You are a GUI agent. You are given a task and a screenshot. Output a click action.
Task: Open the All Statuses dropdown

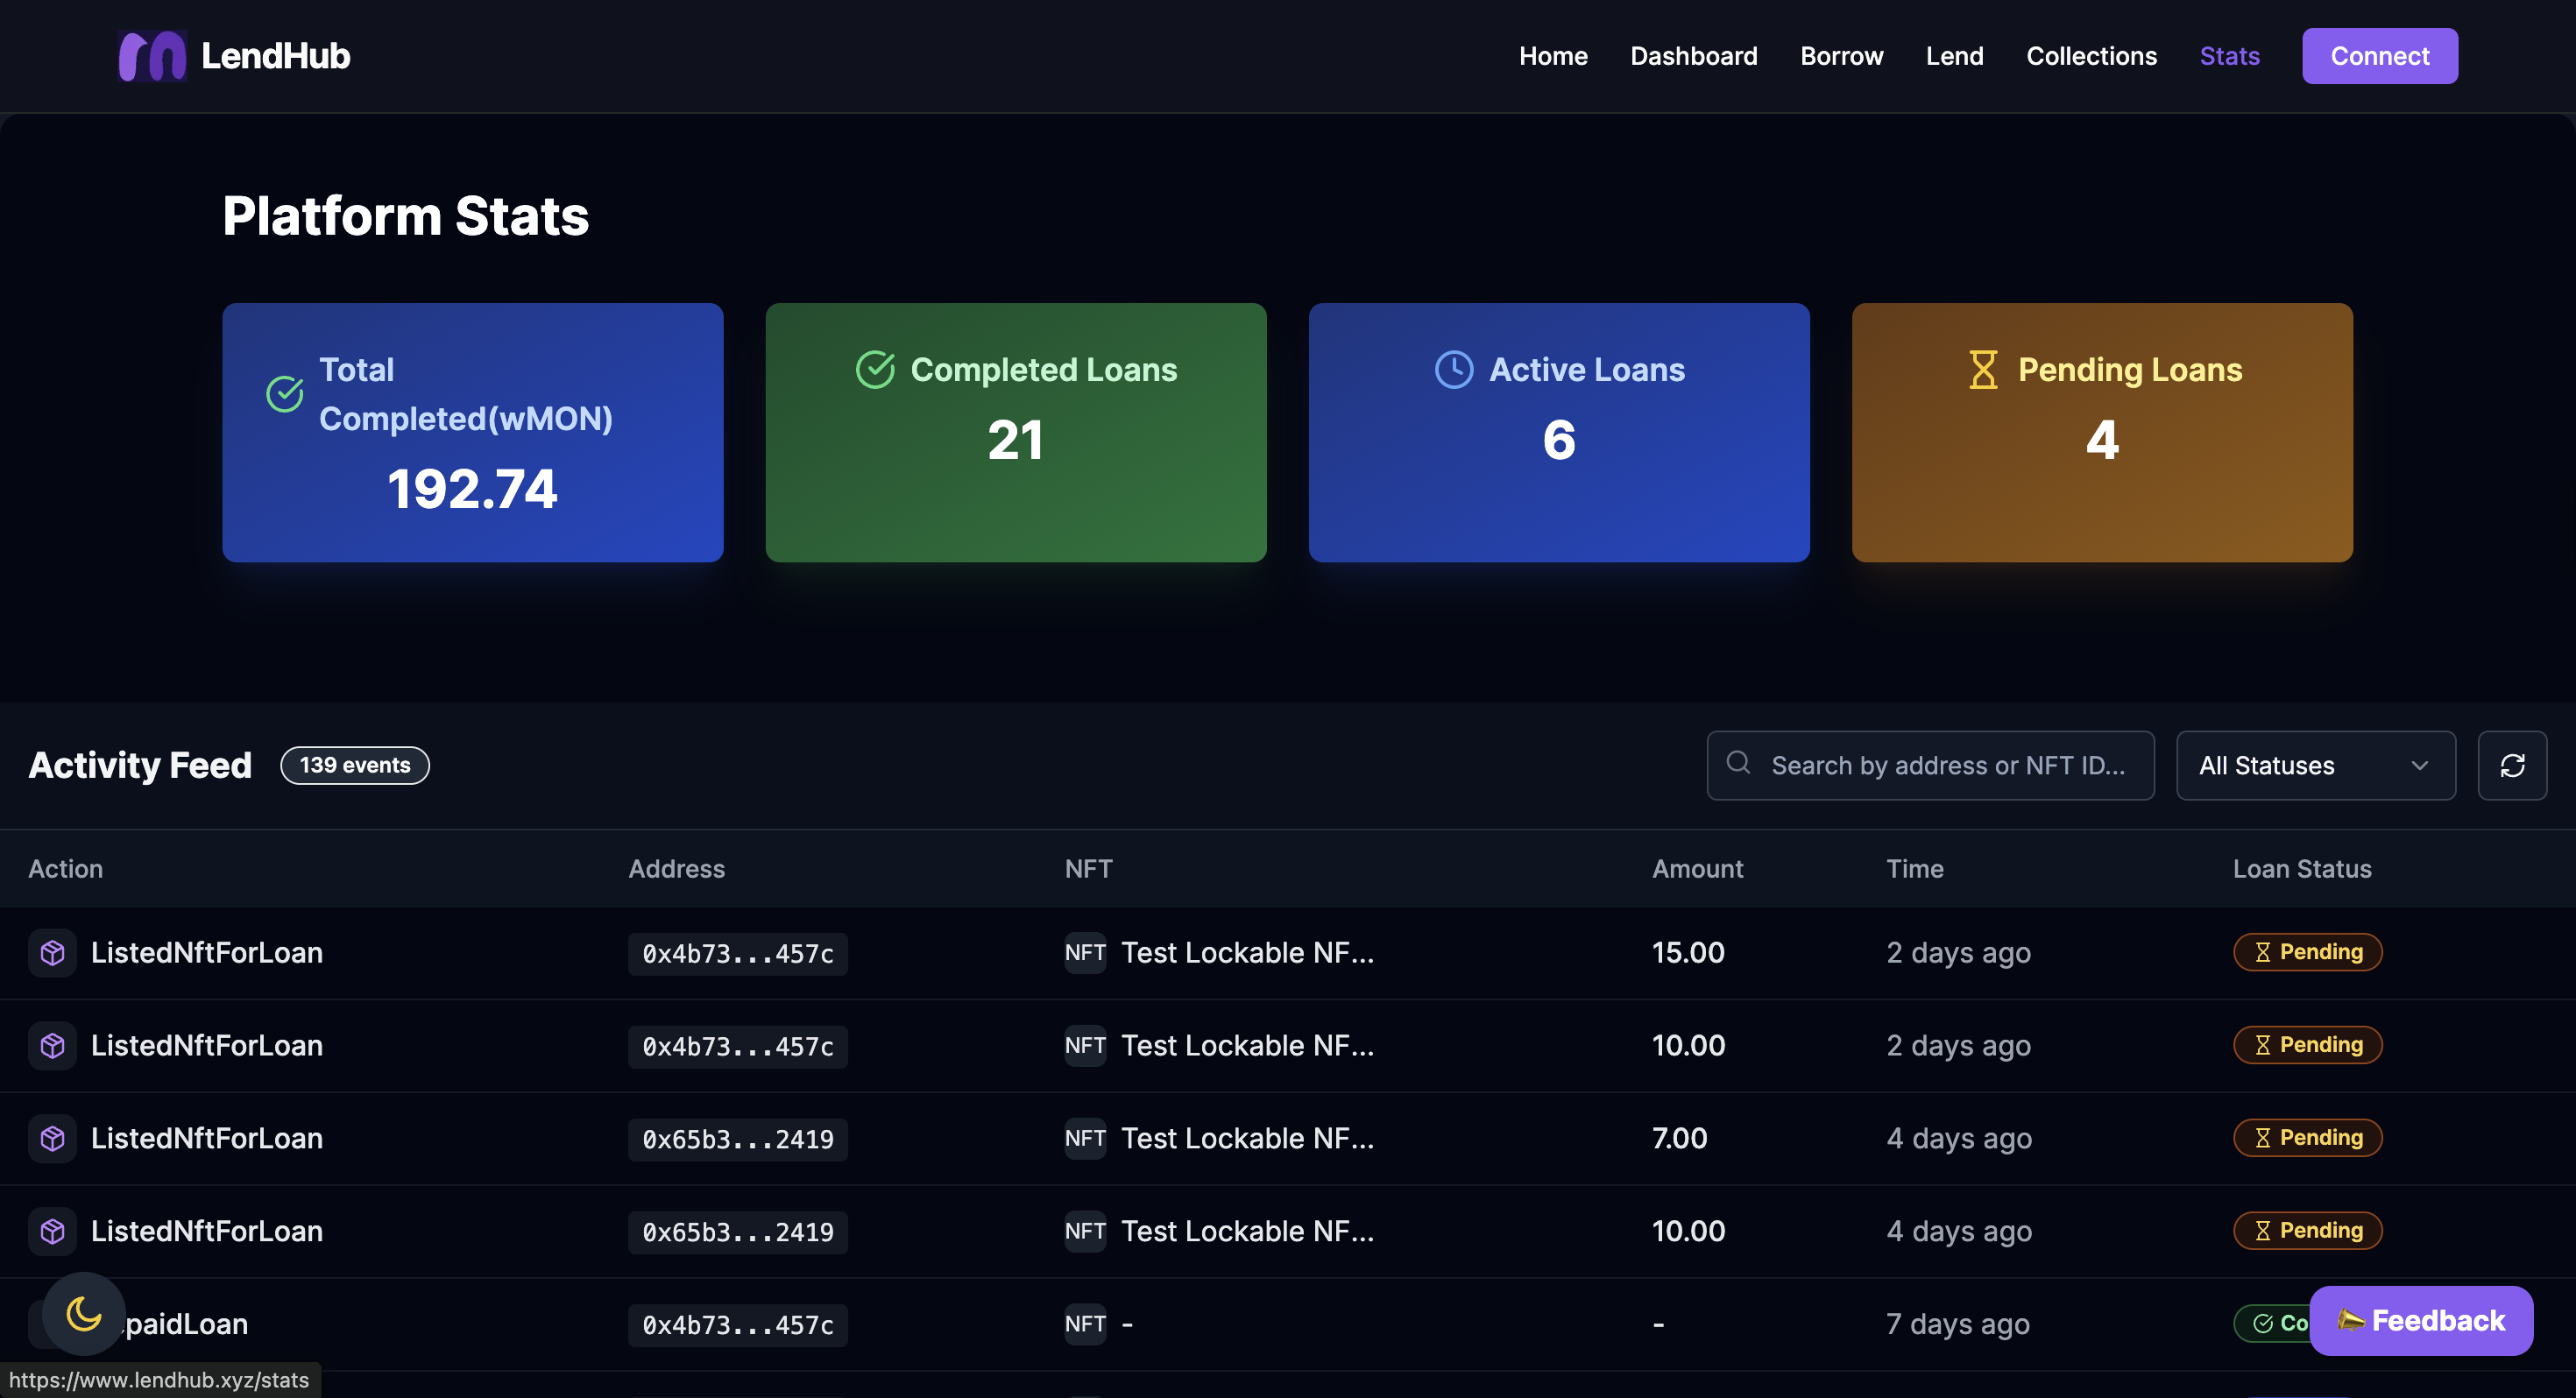point(2315,765)
